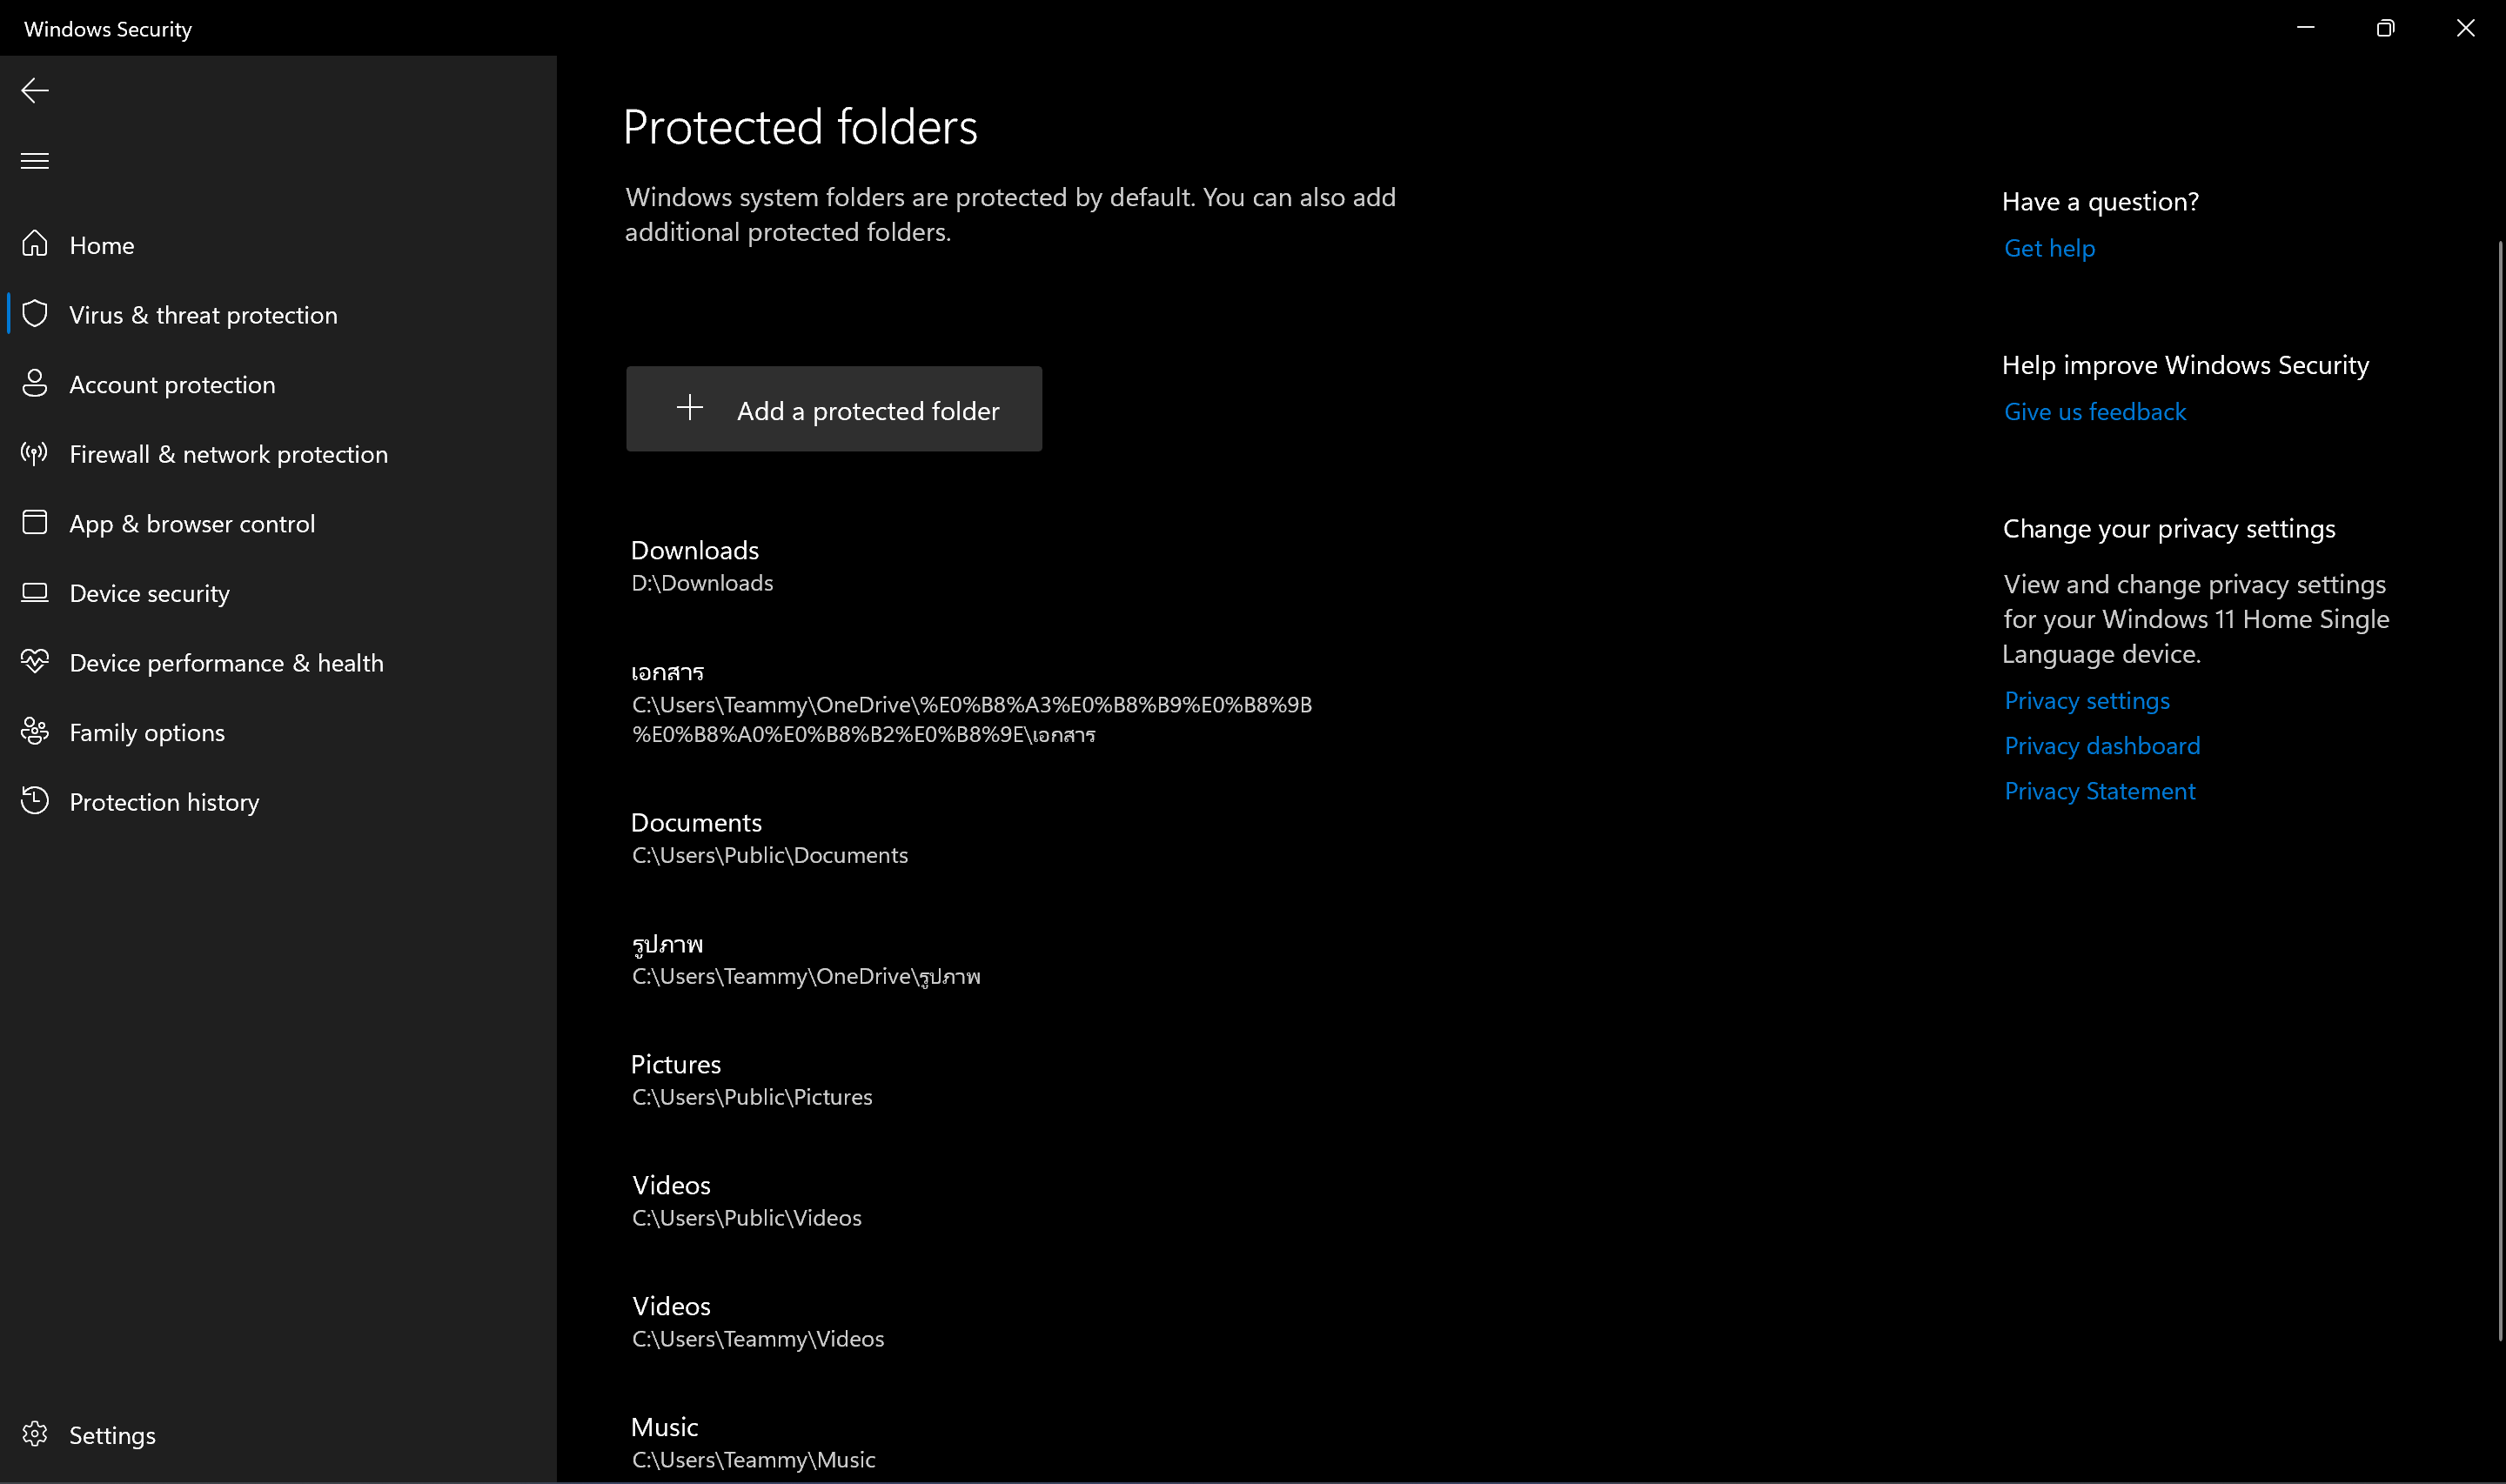Select the D:\Downloads path text
This screenshot has height=1484, width=2506.
(702, 583)
